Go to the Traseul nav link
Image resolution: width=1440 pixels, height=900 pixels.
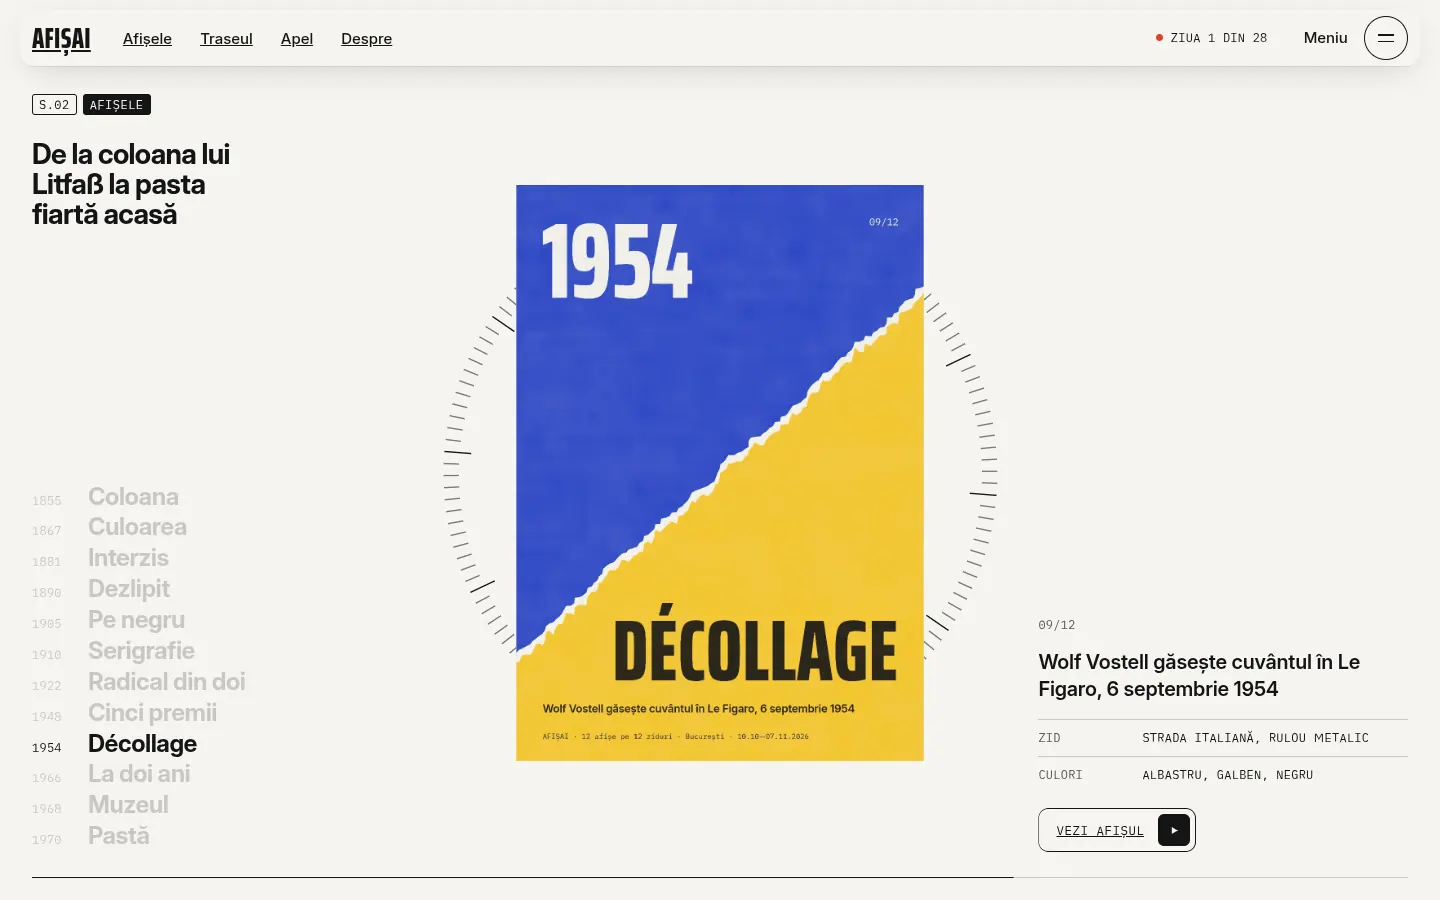(226, 39)
